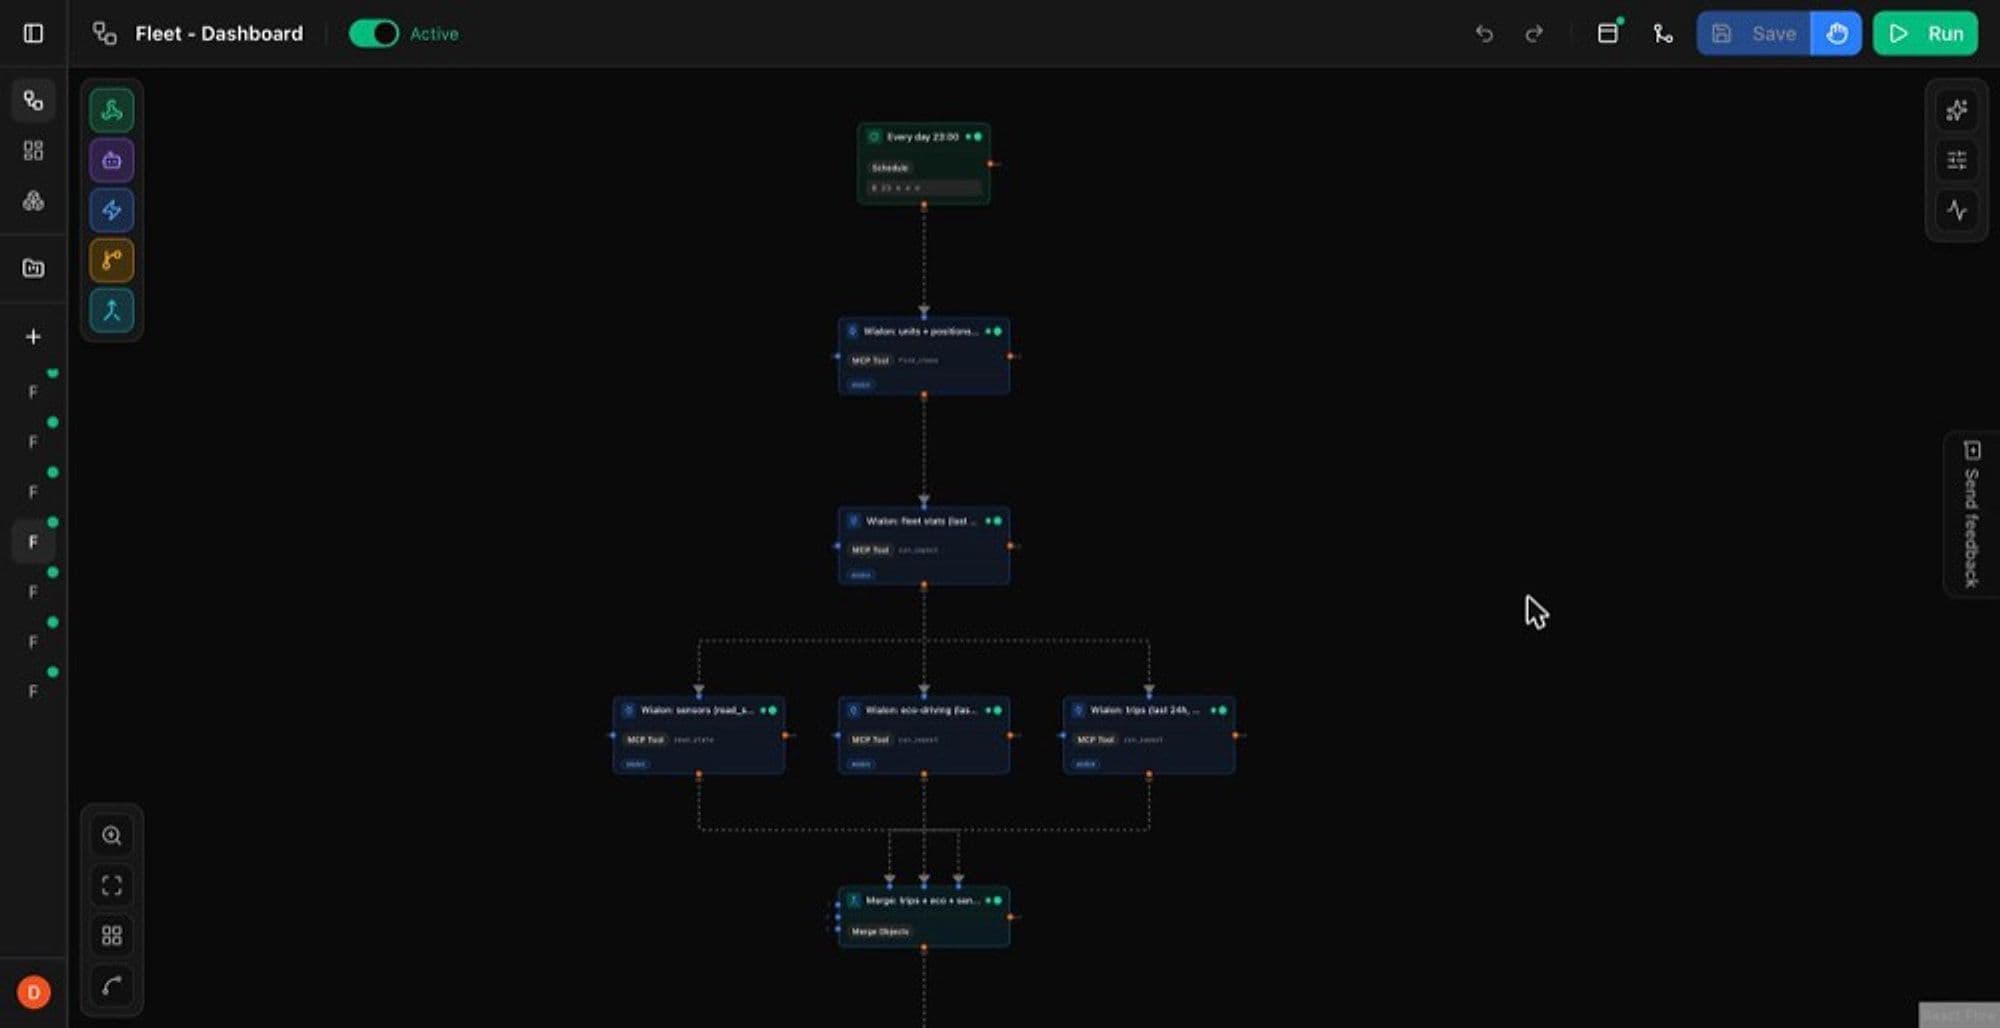Open the stacked cubes section in left nav
Viewport: 2000px width, 1028px height.
click(33, 200)
